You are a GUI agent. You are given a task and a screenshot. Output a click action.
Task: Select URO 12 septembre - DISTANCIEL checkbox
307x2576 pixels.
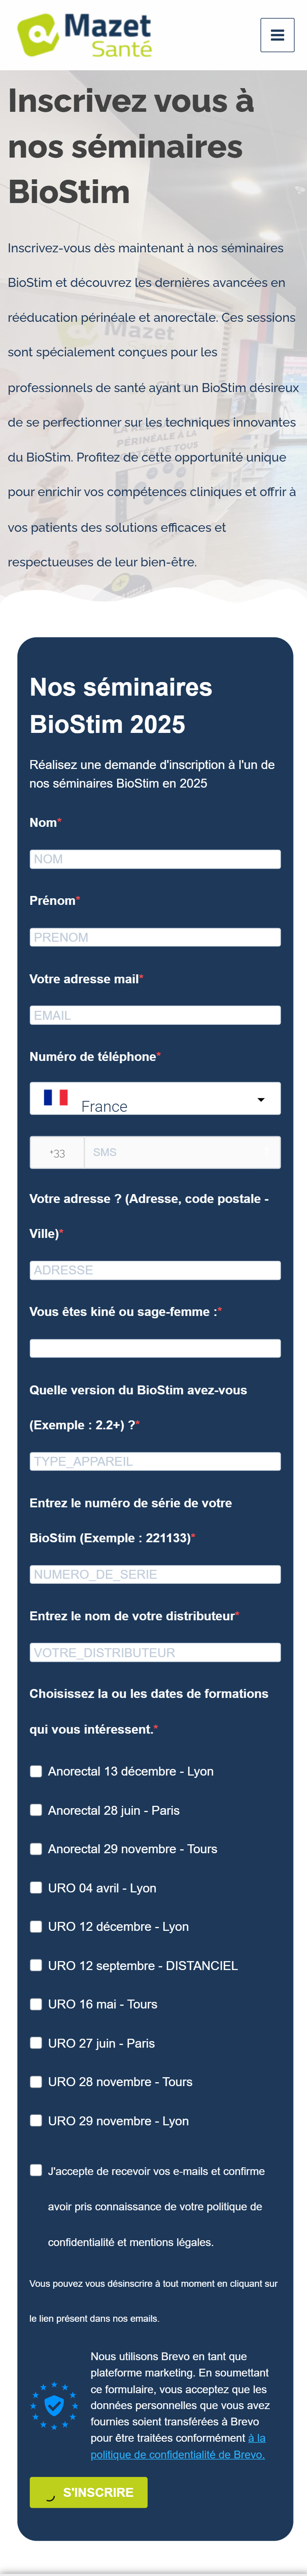point(36,1965)
